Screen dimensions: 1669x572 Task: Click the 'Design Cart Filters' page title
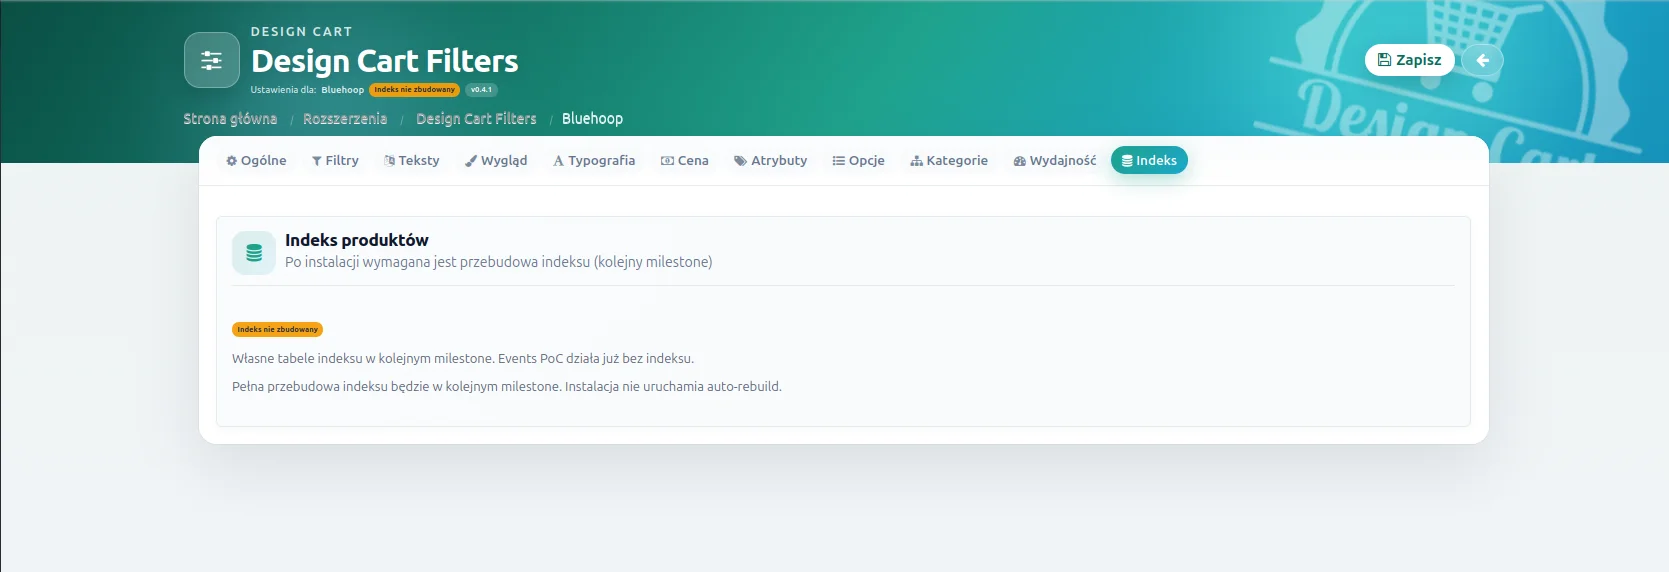coord(385,61)
